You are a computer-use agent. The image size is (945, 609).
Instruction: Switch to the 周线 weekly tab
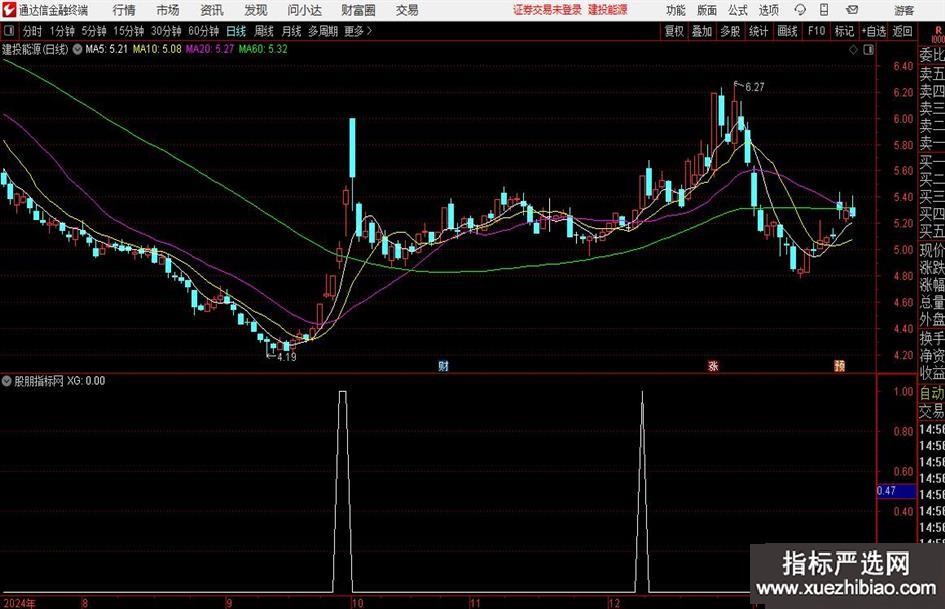(x=264, y=31)
